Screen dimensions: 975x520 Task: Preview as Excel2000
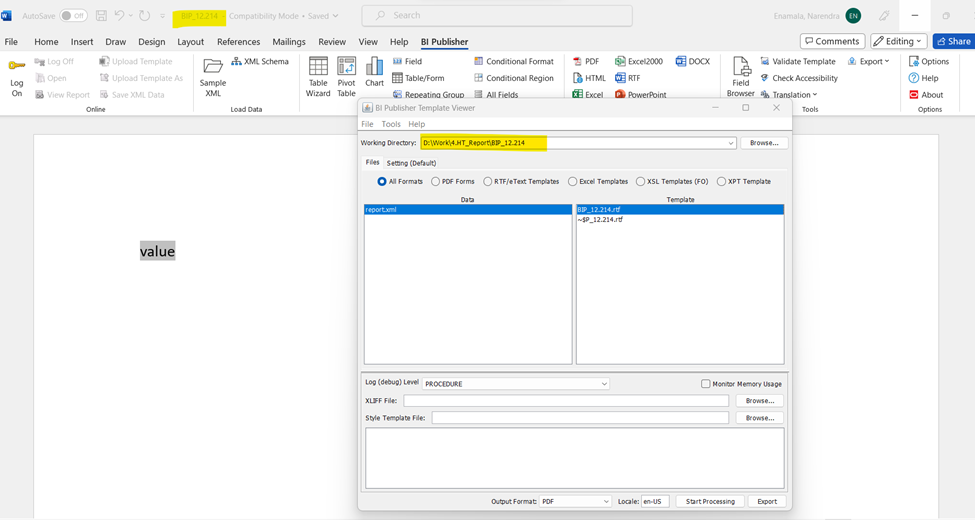[x=639, y=61]
